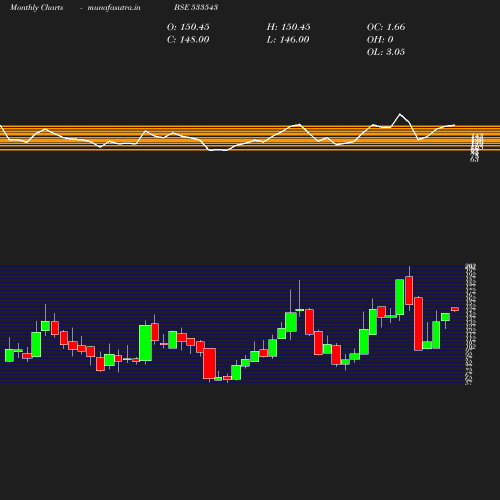Select the "BSE 533543" symbol text
This screenshot has width=500, height=500.
point(196,7)
